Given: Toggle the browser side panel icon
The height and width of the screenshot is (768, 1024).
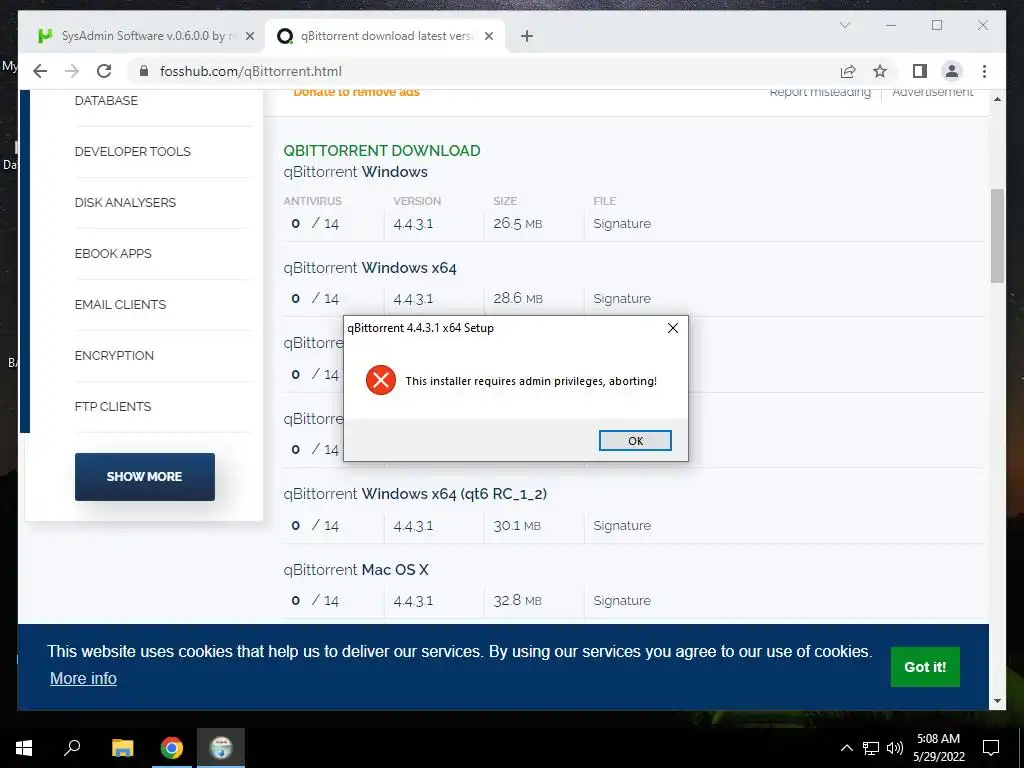Looking at the screenshot, I should (920, 71).
